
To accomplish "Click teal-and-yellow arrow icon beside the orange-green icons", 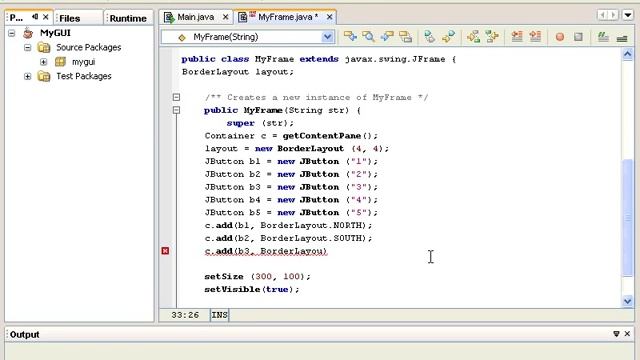I will point(448,37).
